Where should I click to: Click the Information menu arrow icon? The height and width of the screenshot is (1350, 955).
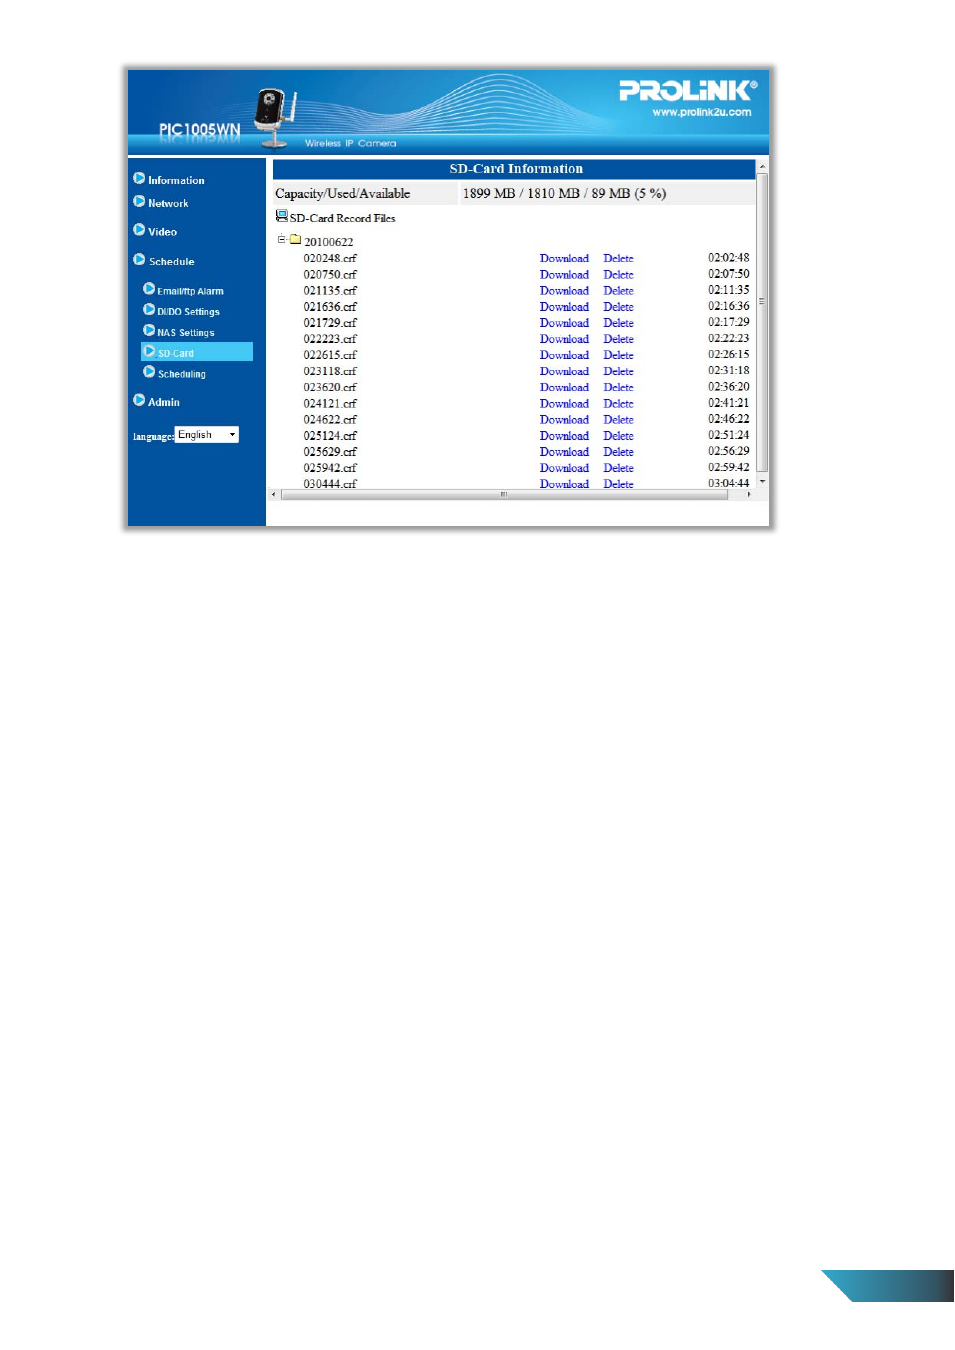click(139, 179)
